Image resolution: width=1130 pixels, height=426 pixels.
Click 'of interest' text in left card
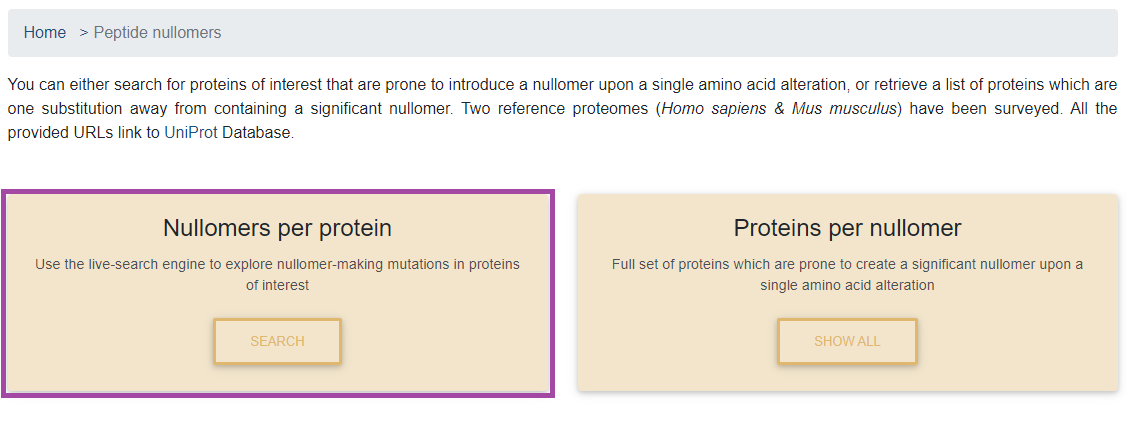pos(277,285)
